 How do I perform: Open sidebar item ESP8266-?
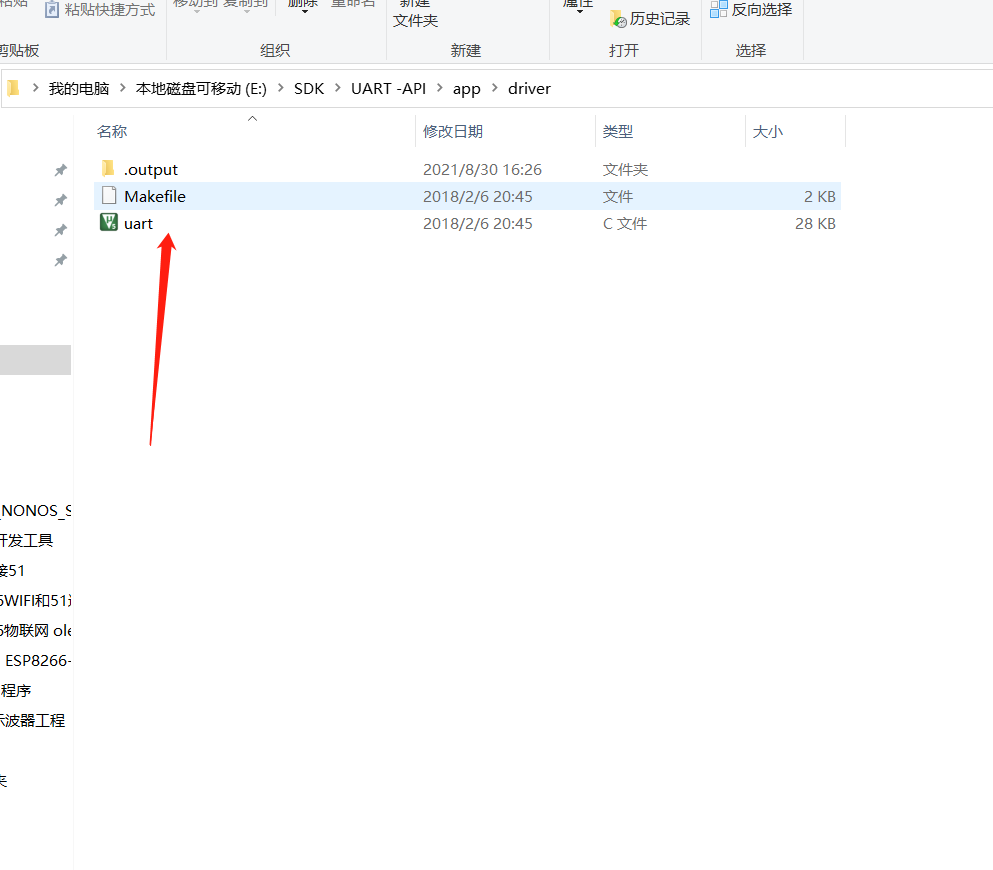pyautogui.click(x=38, y=660)
